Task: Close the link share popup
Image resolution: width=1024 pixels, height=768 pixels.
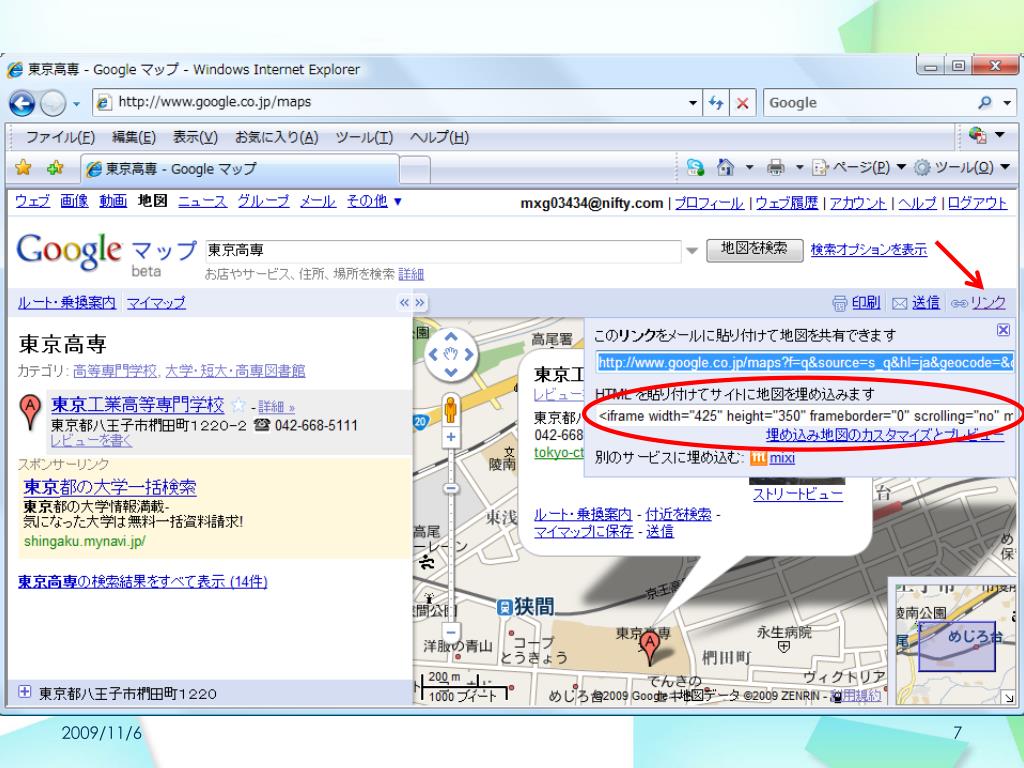Action: (x=1004, y=330)
